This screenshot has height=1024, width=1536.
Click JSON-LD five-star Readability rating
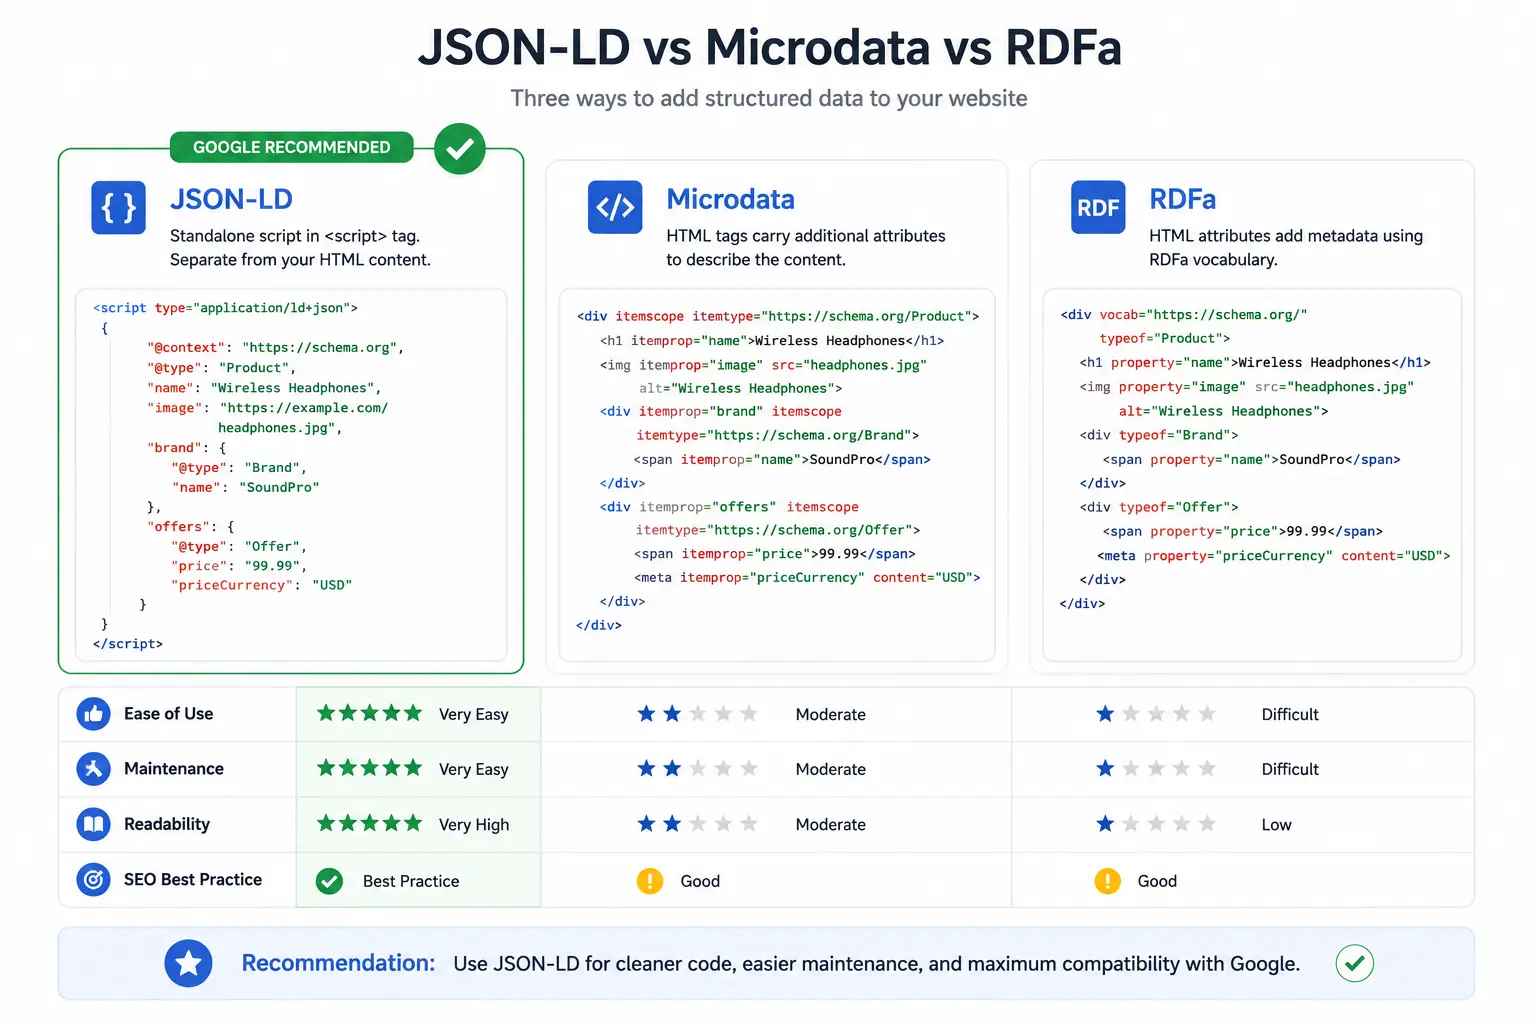(x=369, y=823)
